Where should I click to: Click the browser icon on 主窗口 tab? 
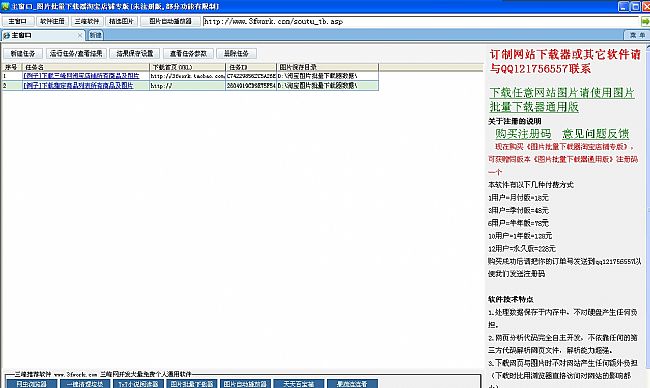click(x=6, y=36)
